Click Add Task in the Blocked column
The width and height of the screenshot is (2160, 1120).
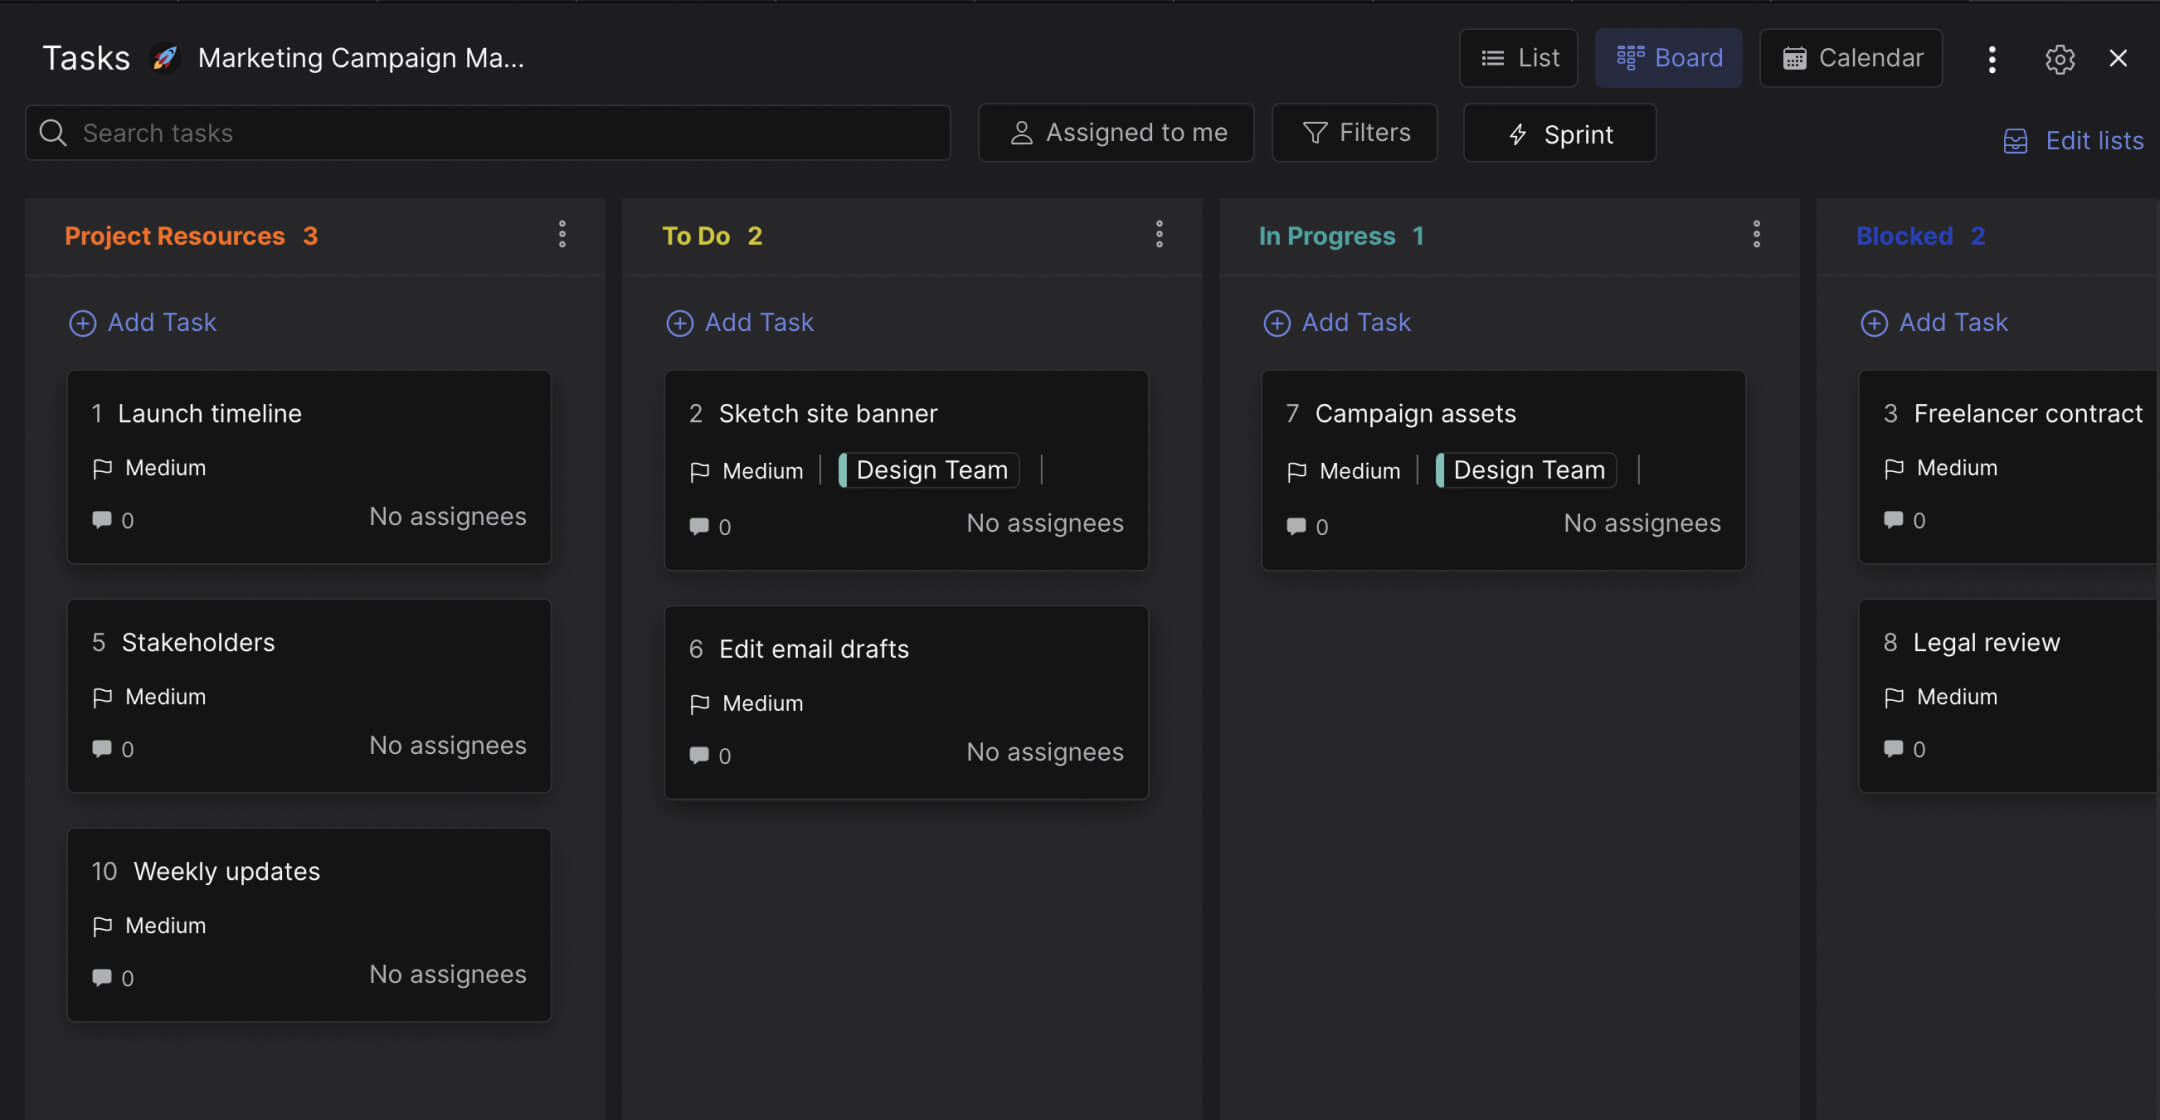click(1934, 322)
